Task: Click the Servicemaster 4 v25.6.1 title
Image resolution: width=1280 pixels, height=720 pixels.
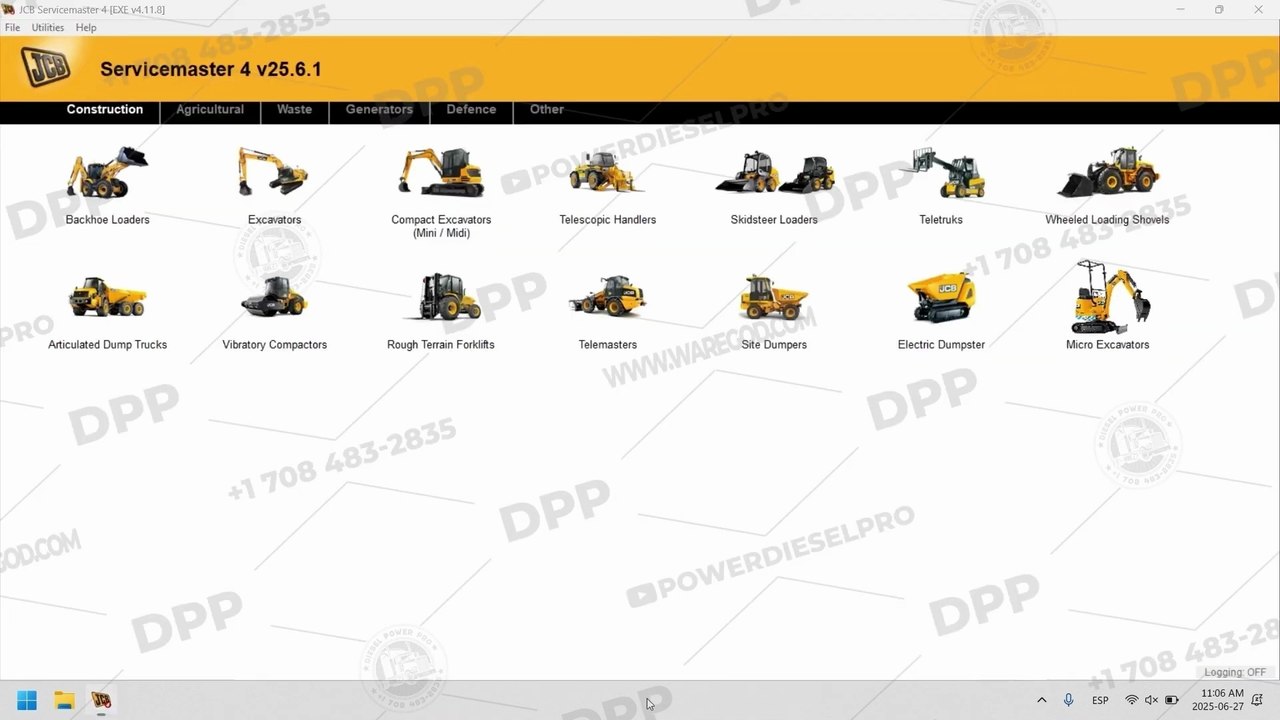Action: [x=211, y=69]
